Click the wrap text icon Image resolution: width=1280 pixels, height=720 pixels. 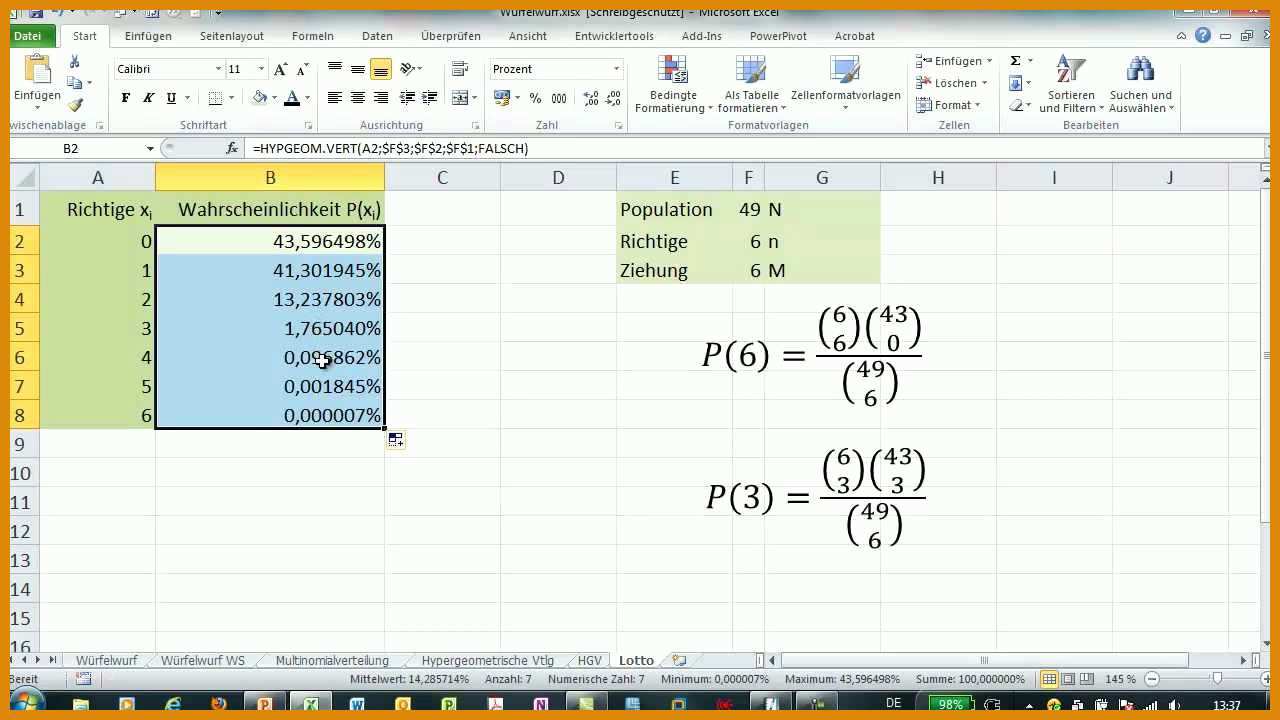(460, 69)
